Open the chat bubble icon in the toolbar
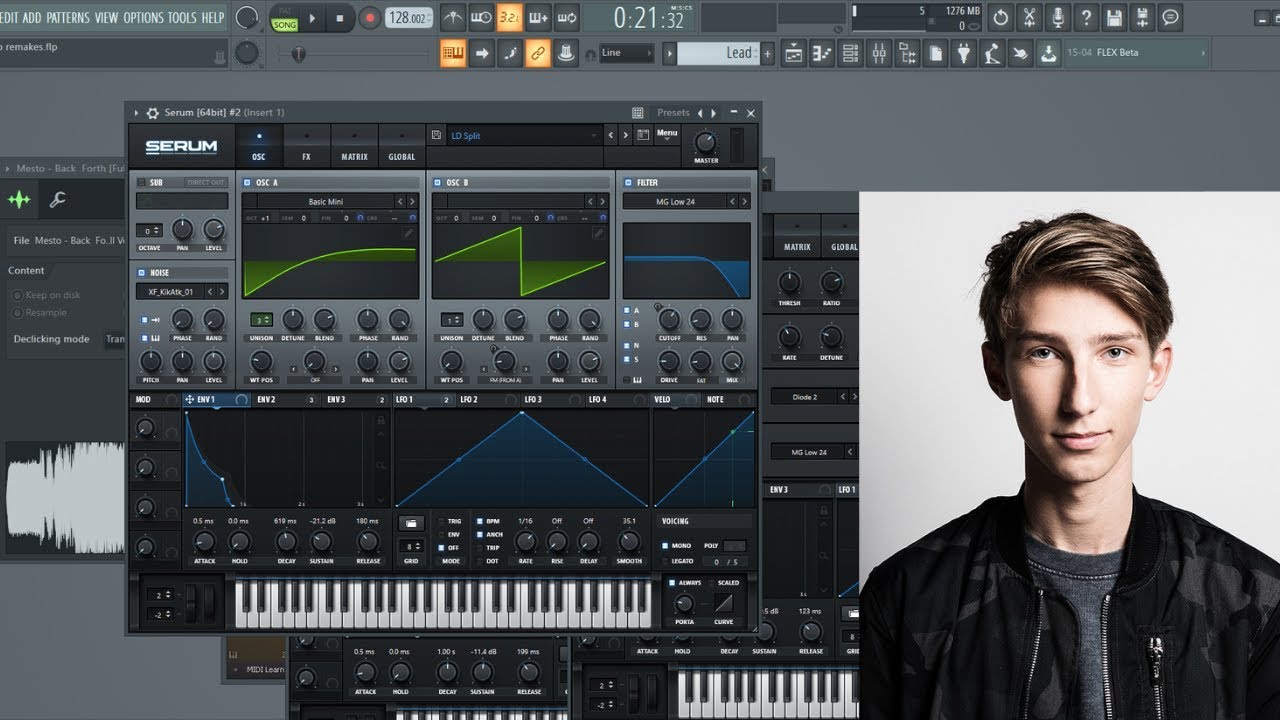Screen dimensions: 1280x720 1169,18
